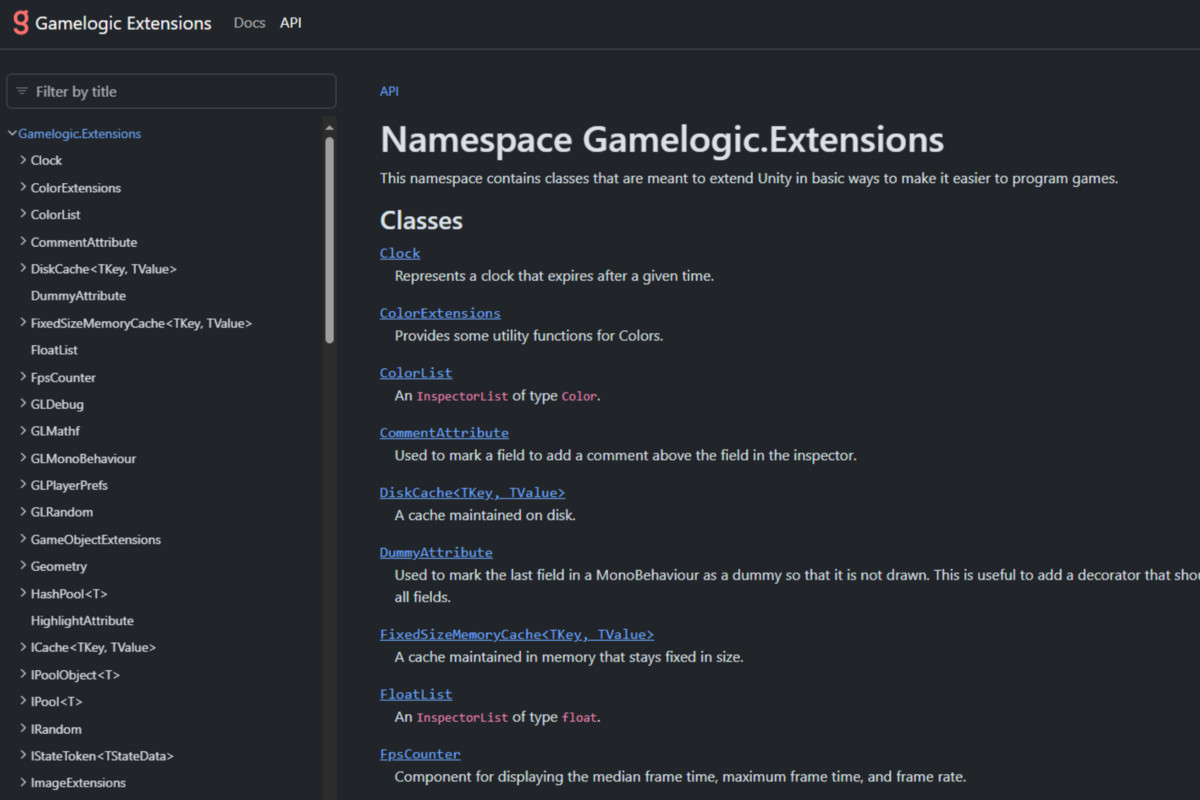The height and width of the screenshot is (800, 1200).
Task: Open the Gamelogic Extensions logo home link
Action: click(x=20, y=22)
